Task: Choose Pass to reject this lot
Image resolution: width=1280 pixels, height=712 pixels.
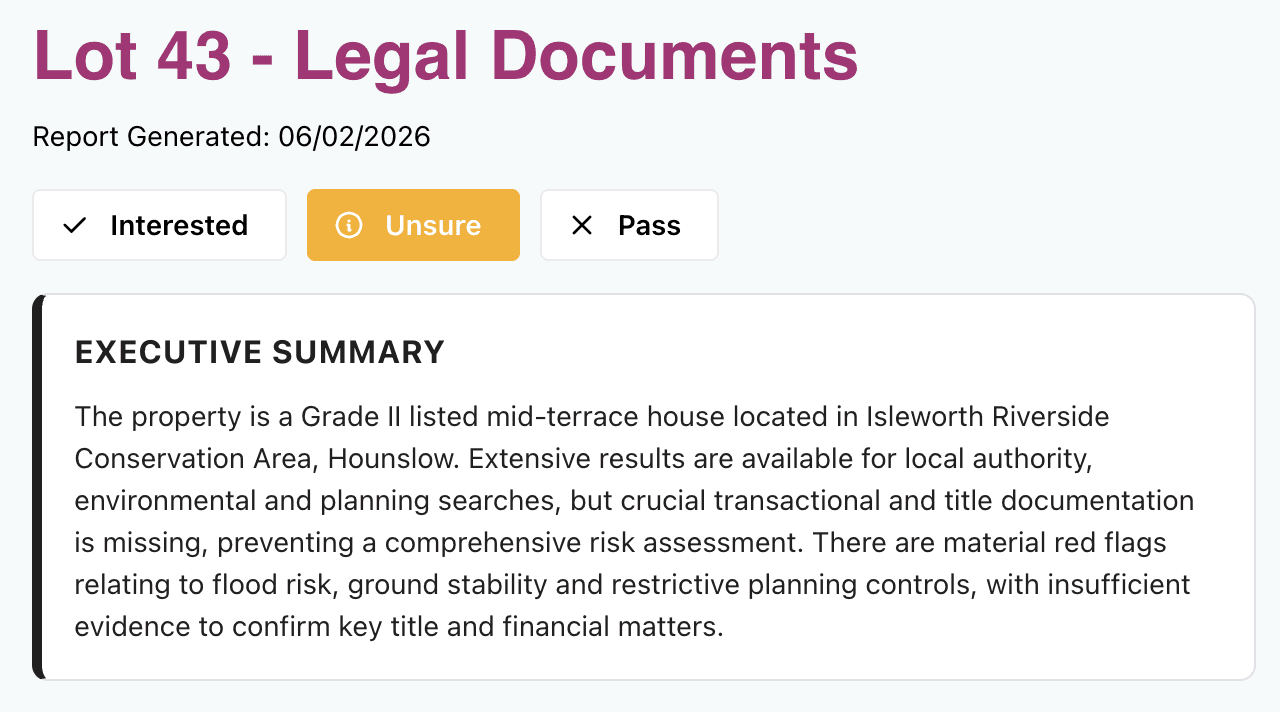Action: pyautogui.click(x=629, y=225)
